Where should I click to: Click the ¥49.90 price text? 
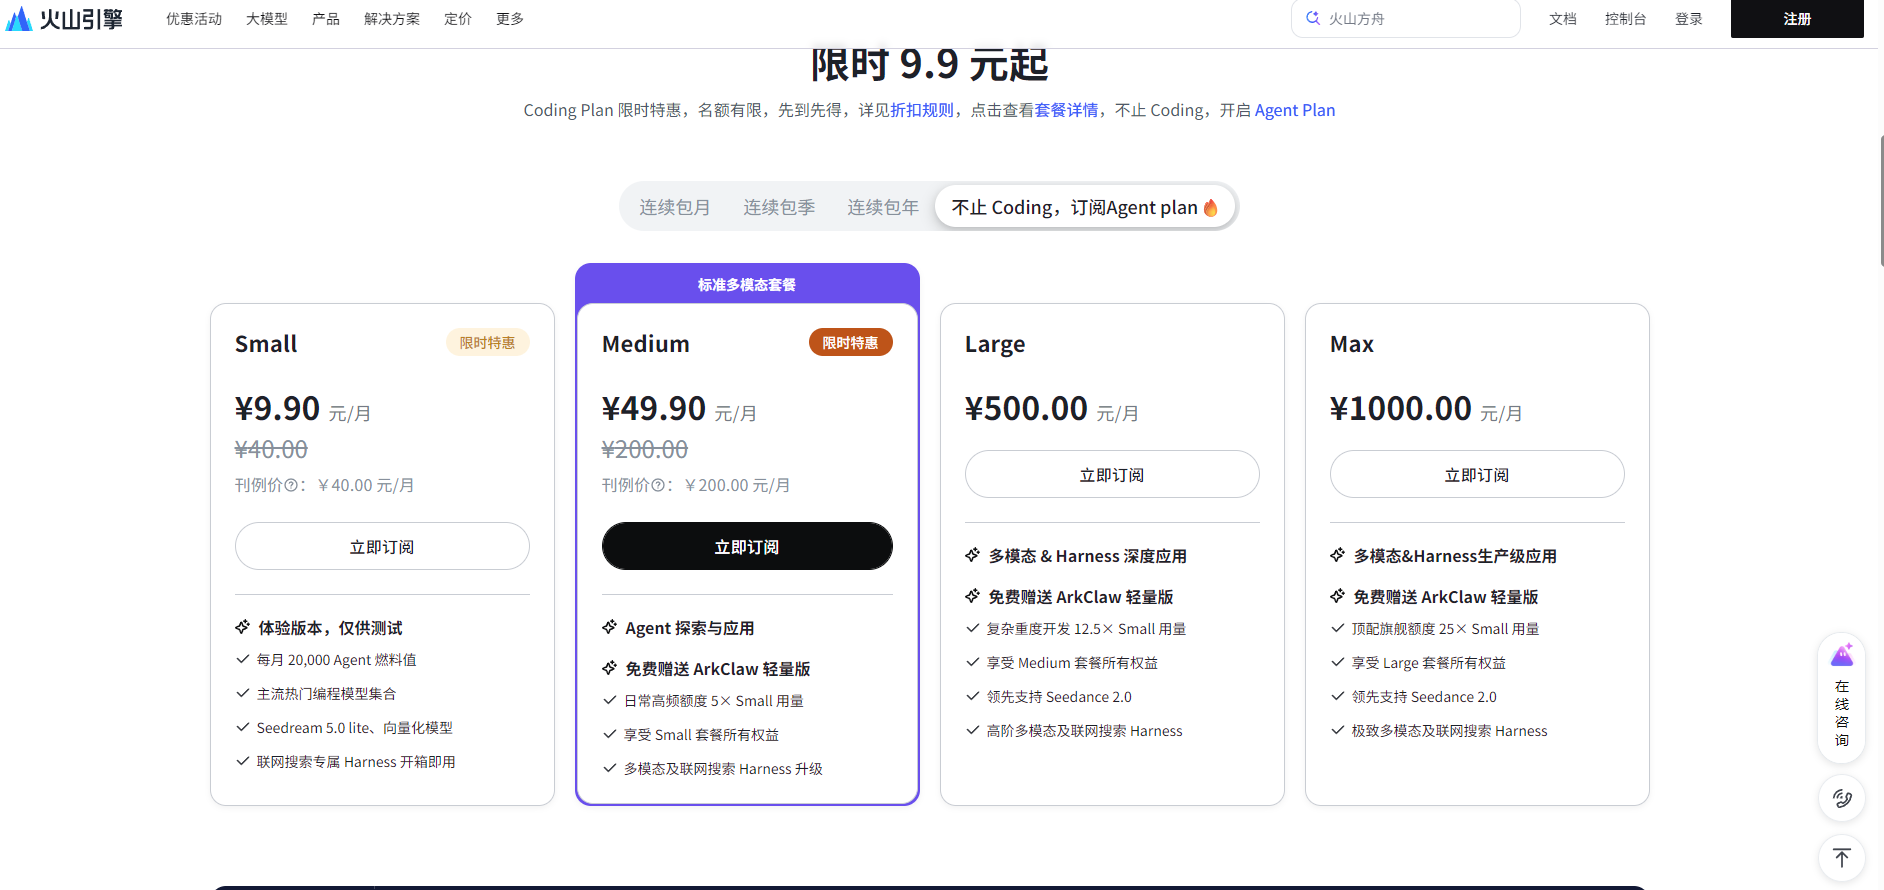point(654,408)
